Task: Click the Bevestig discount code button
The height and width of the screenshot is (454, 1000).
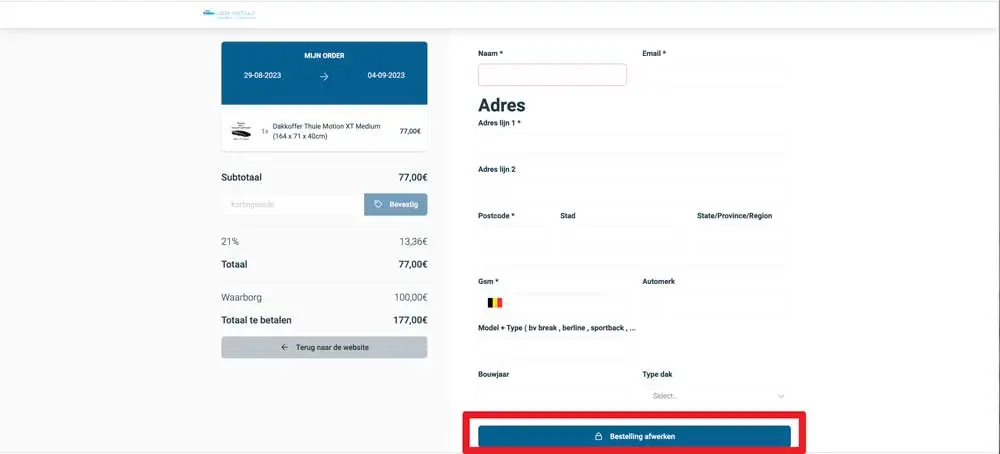Action: [x=395, y=204]
